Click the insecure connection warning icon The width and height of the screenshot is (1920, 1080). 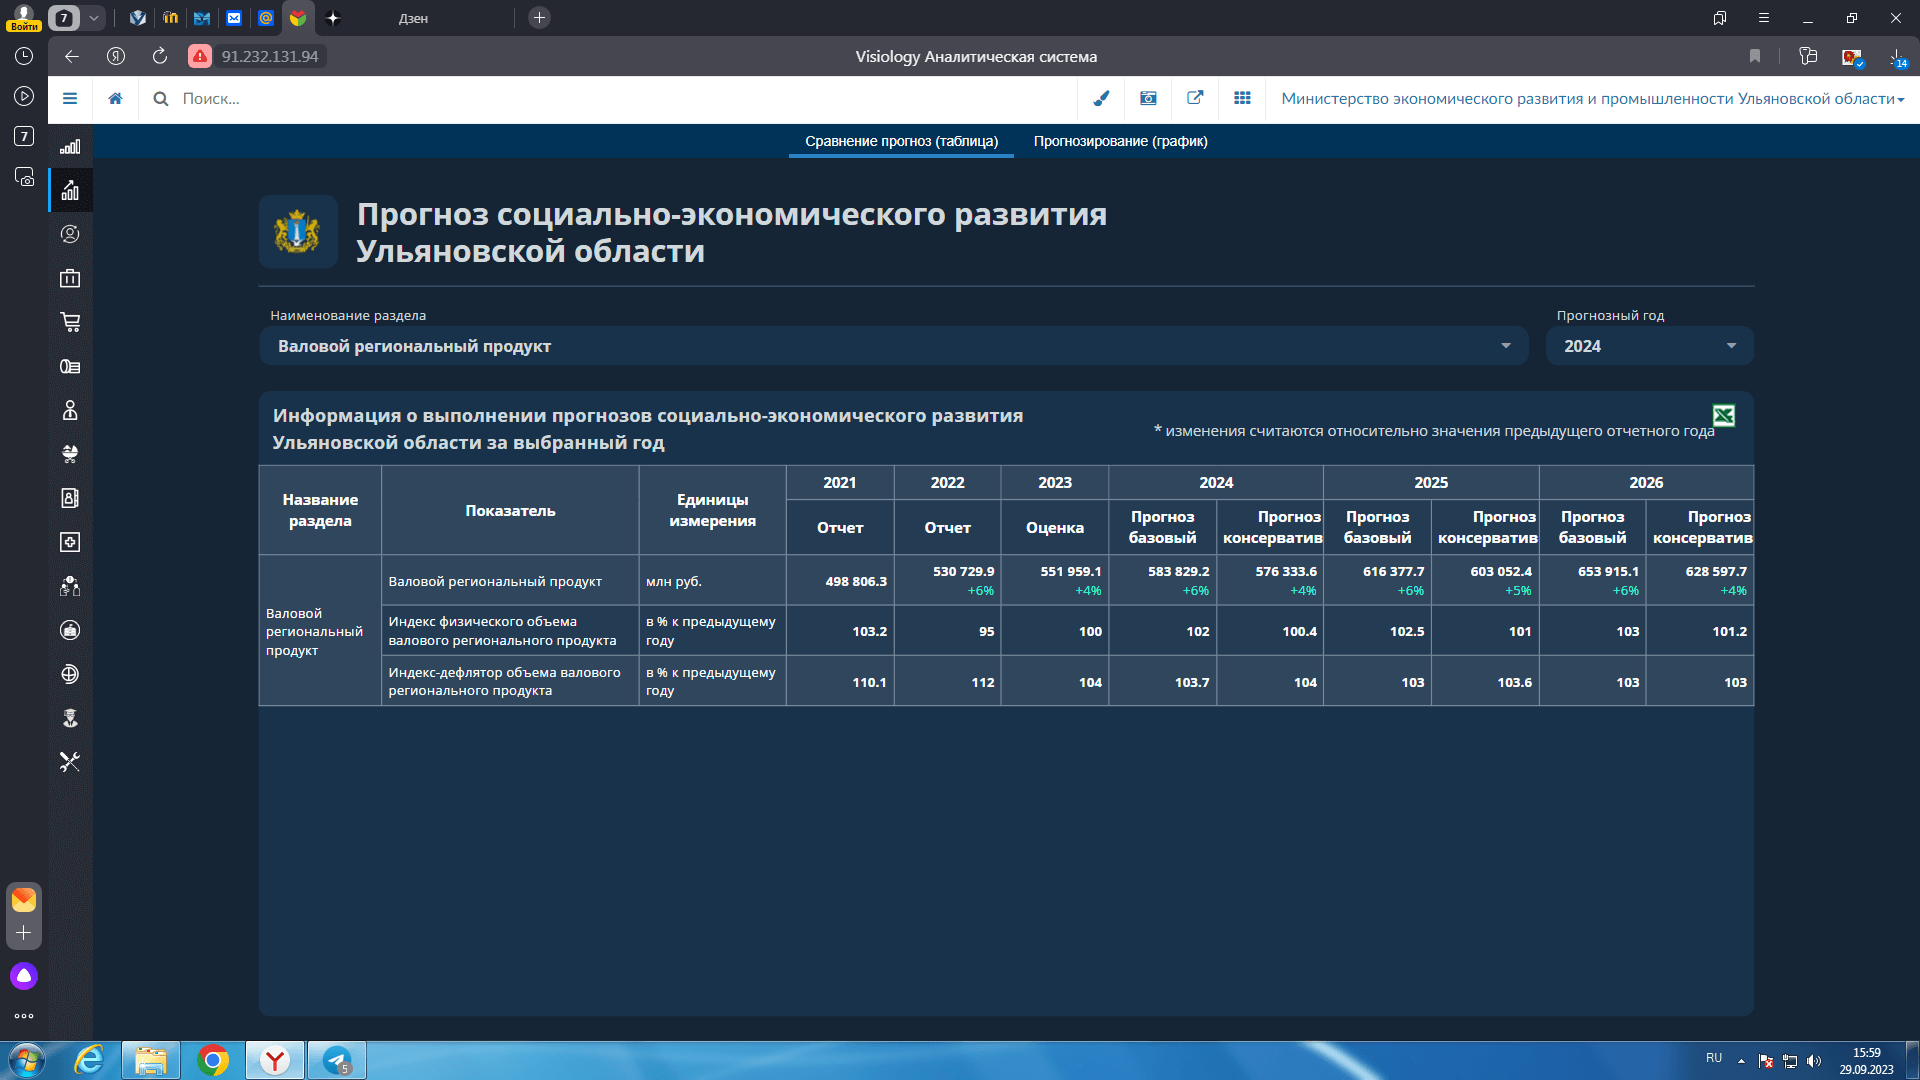200,56
